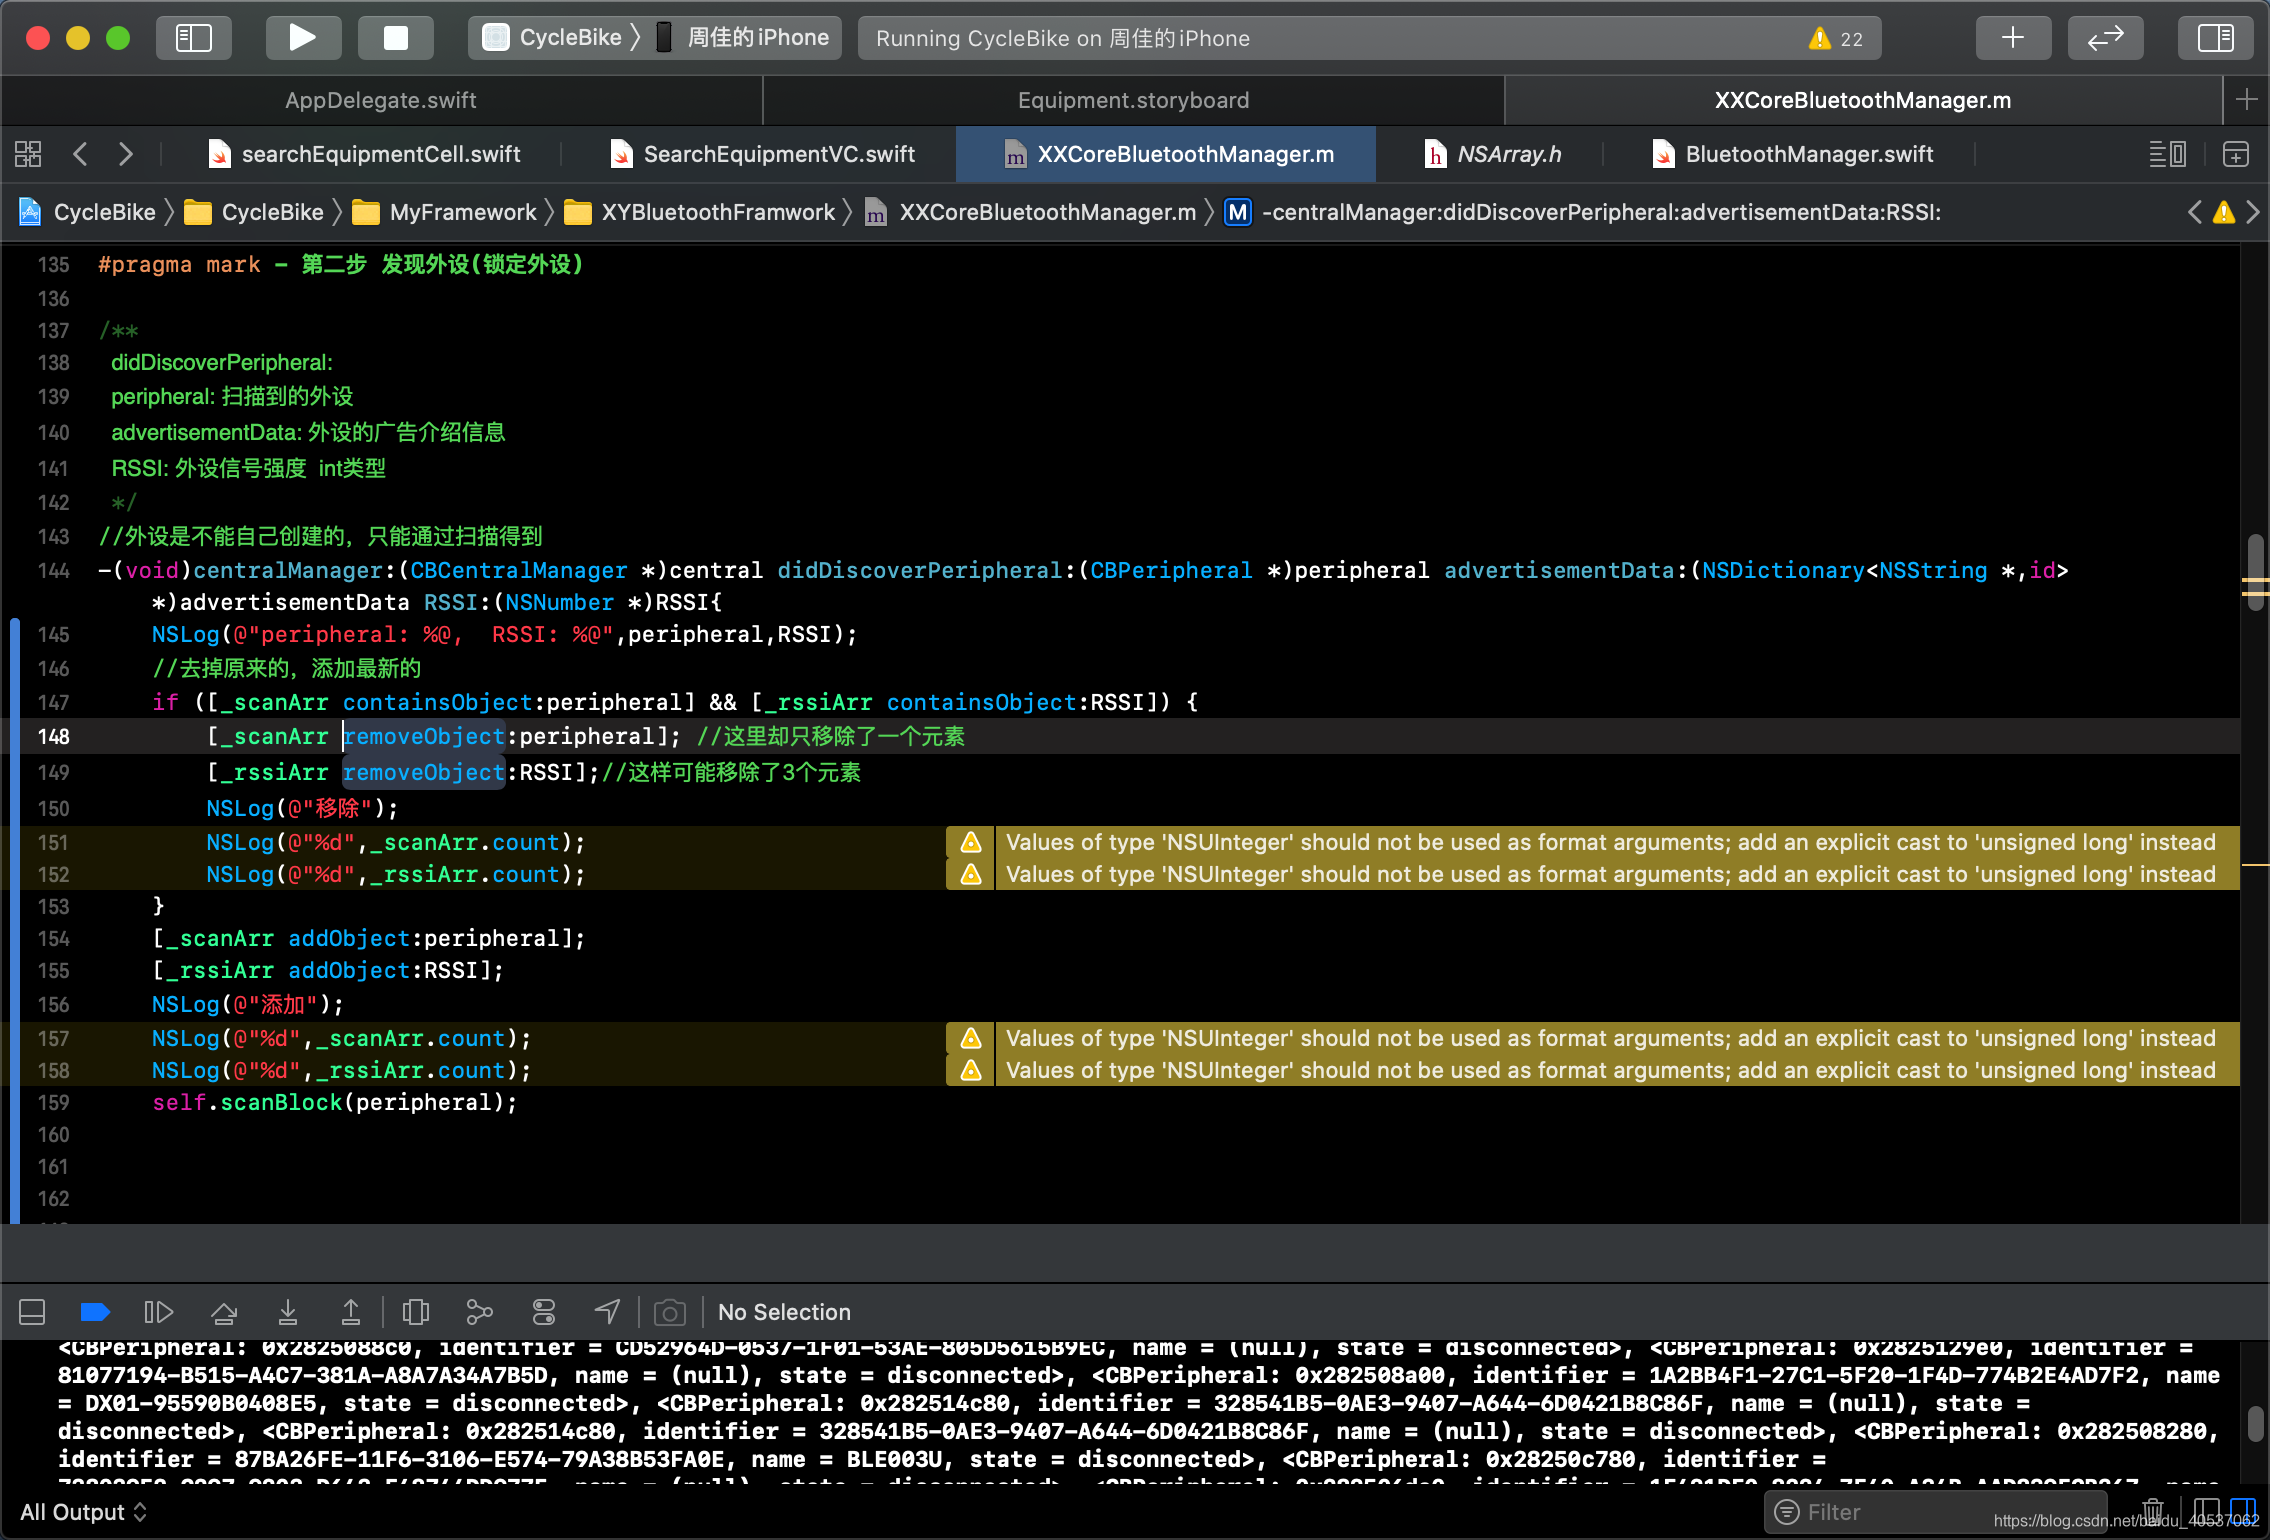Viewport: 2270px width, 1540px height.
Task: Clear the console with the trash icon
Action: click(2153, 1510)
